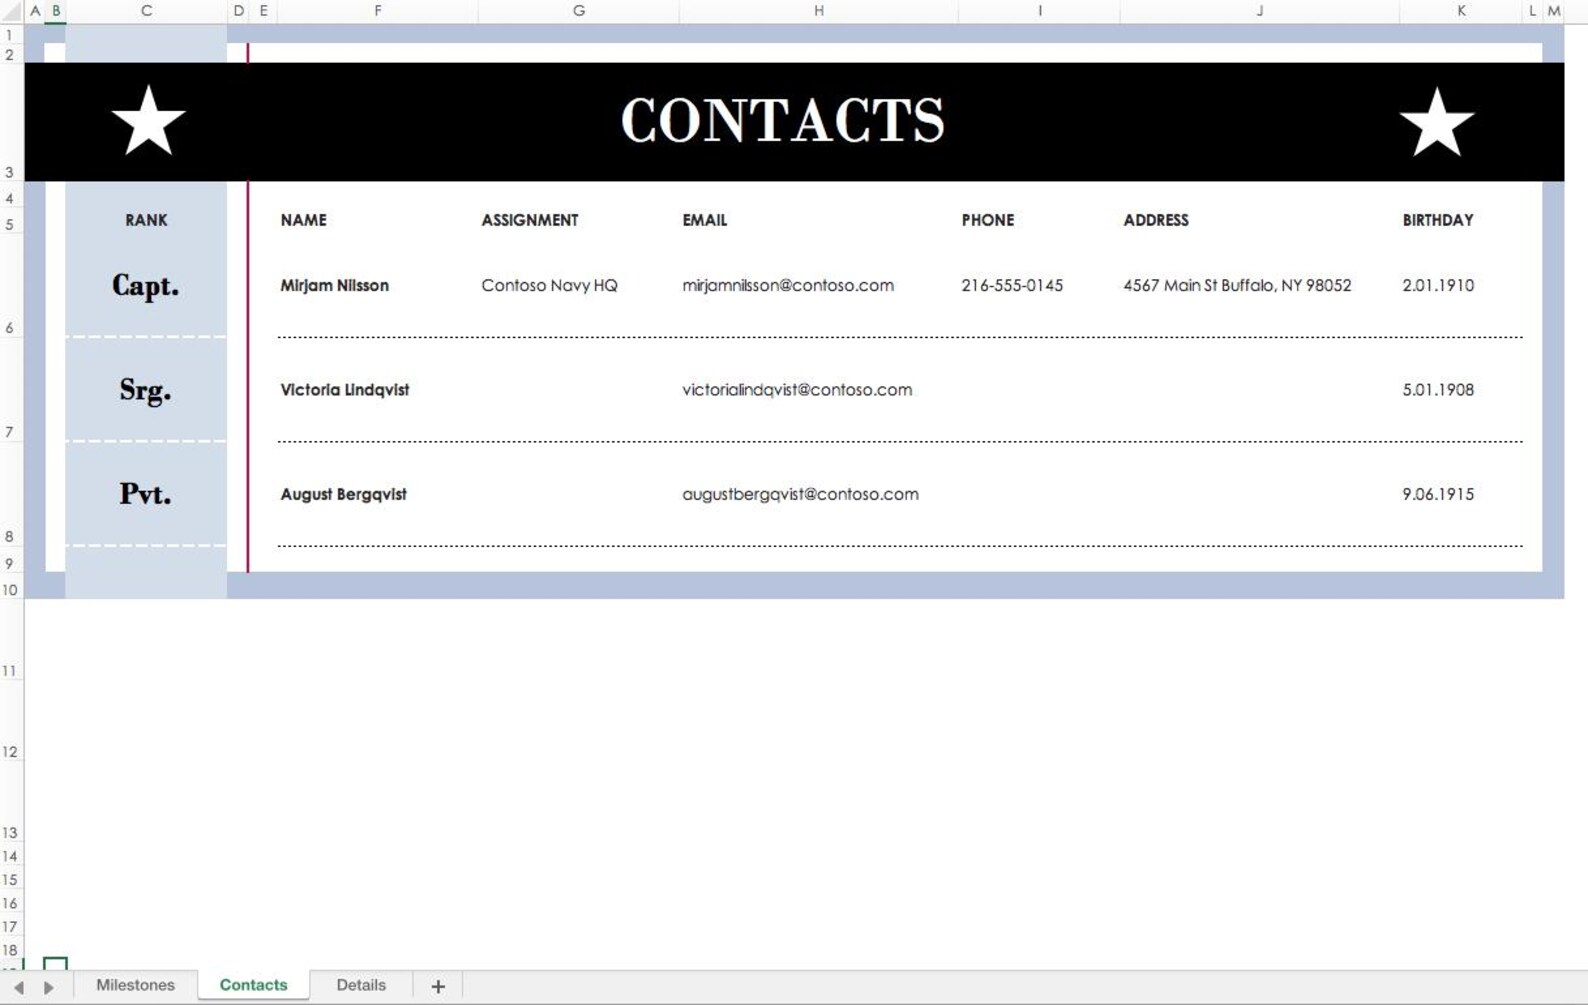Click the EMAIL column heading
The image size is (1588, 1005).
705,220
